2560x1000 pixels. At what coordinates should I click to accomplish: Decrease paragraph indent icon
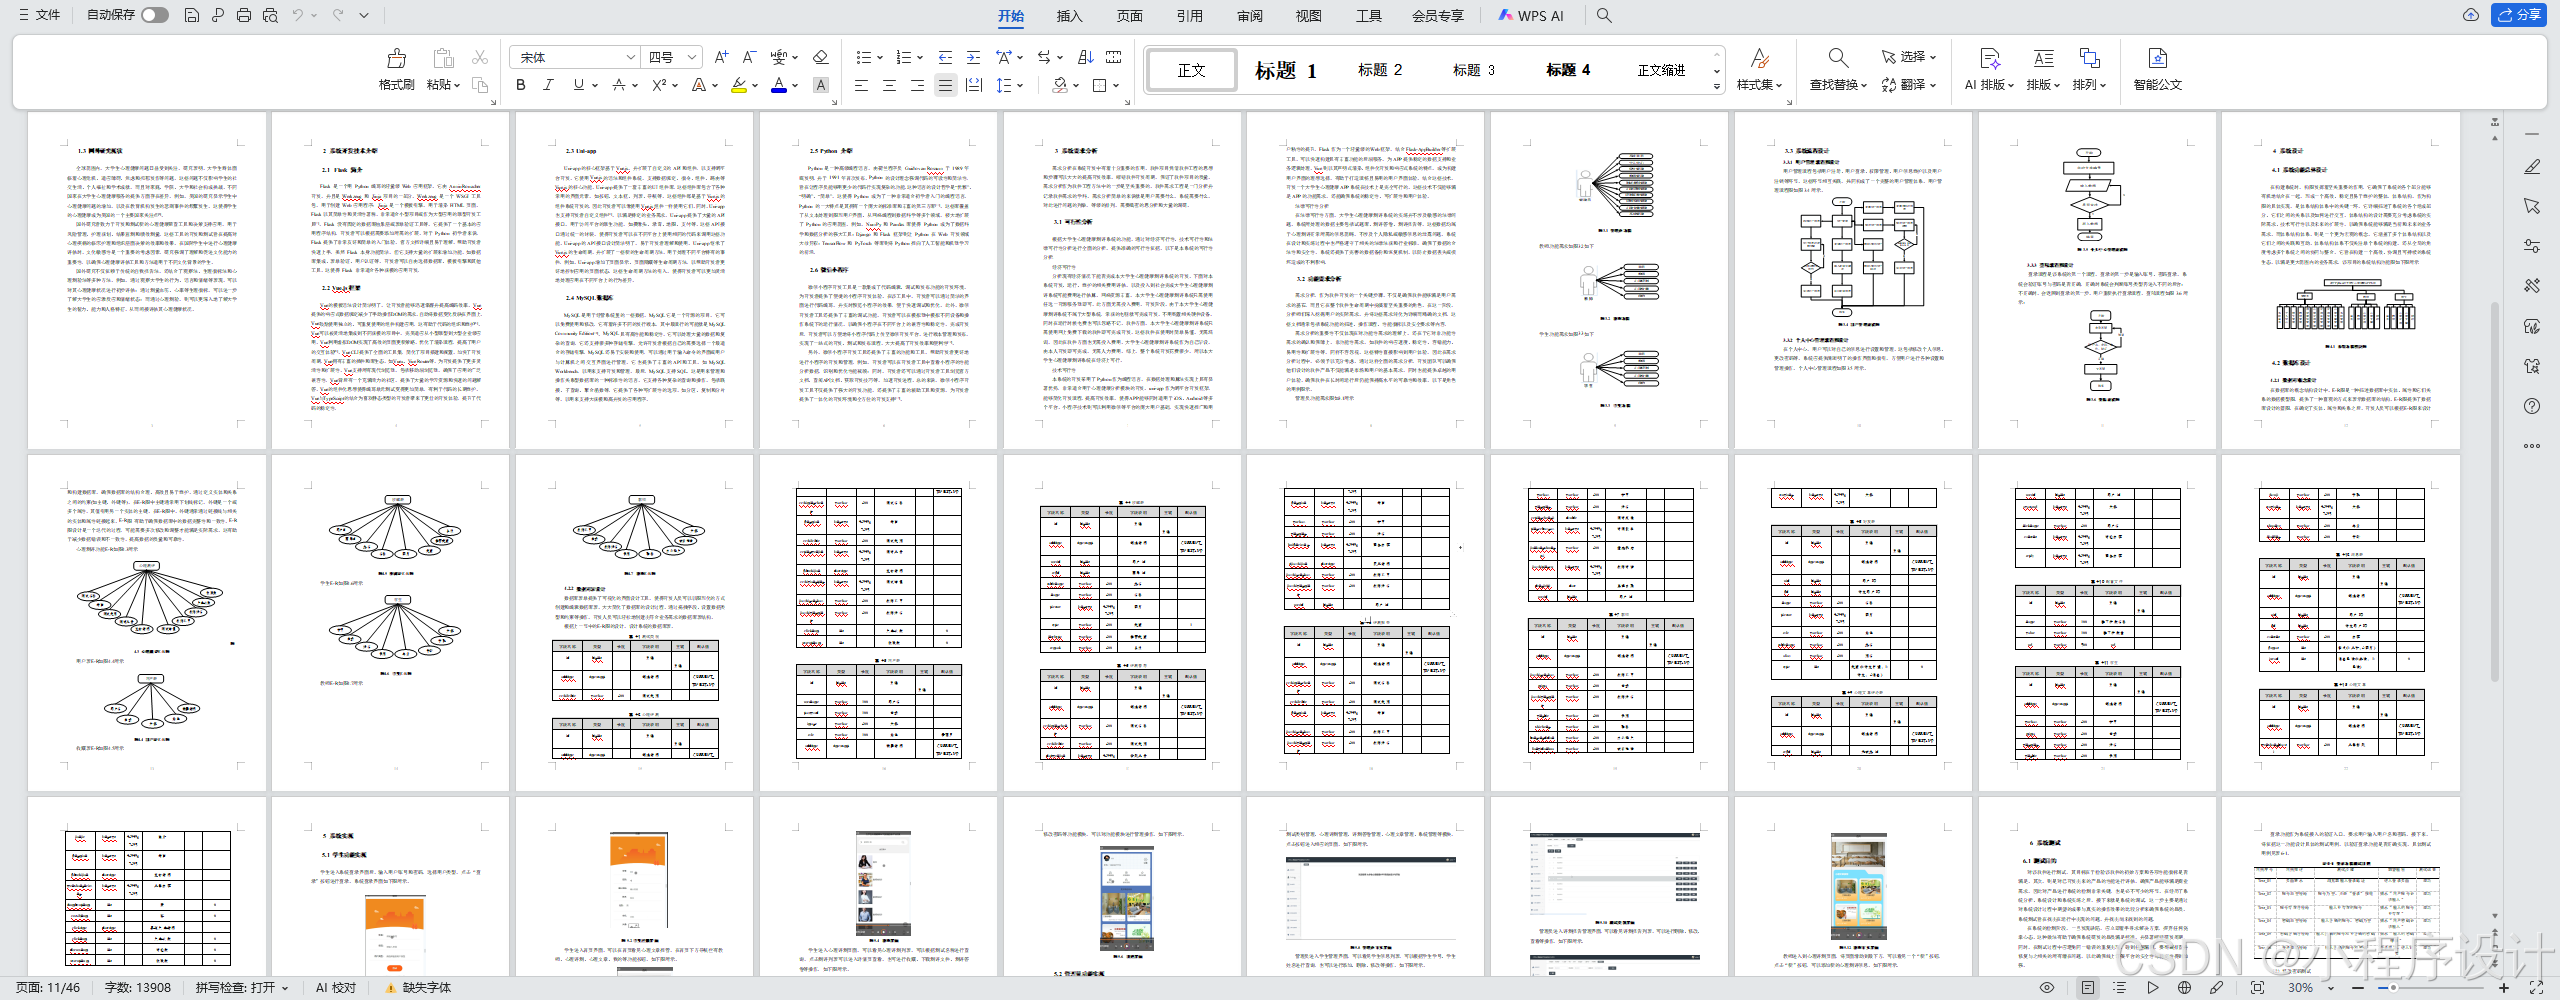pyautogui.click(x=945, y=57)
